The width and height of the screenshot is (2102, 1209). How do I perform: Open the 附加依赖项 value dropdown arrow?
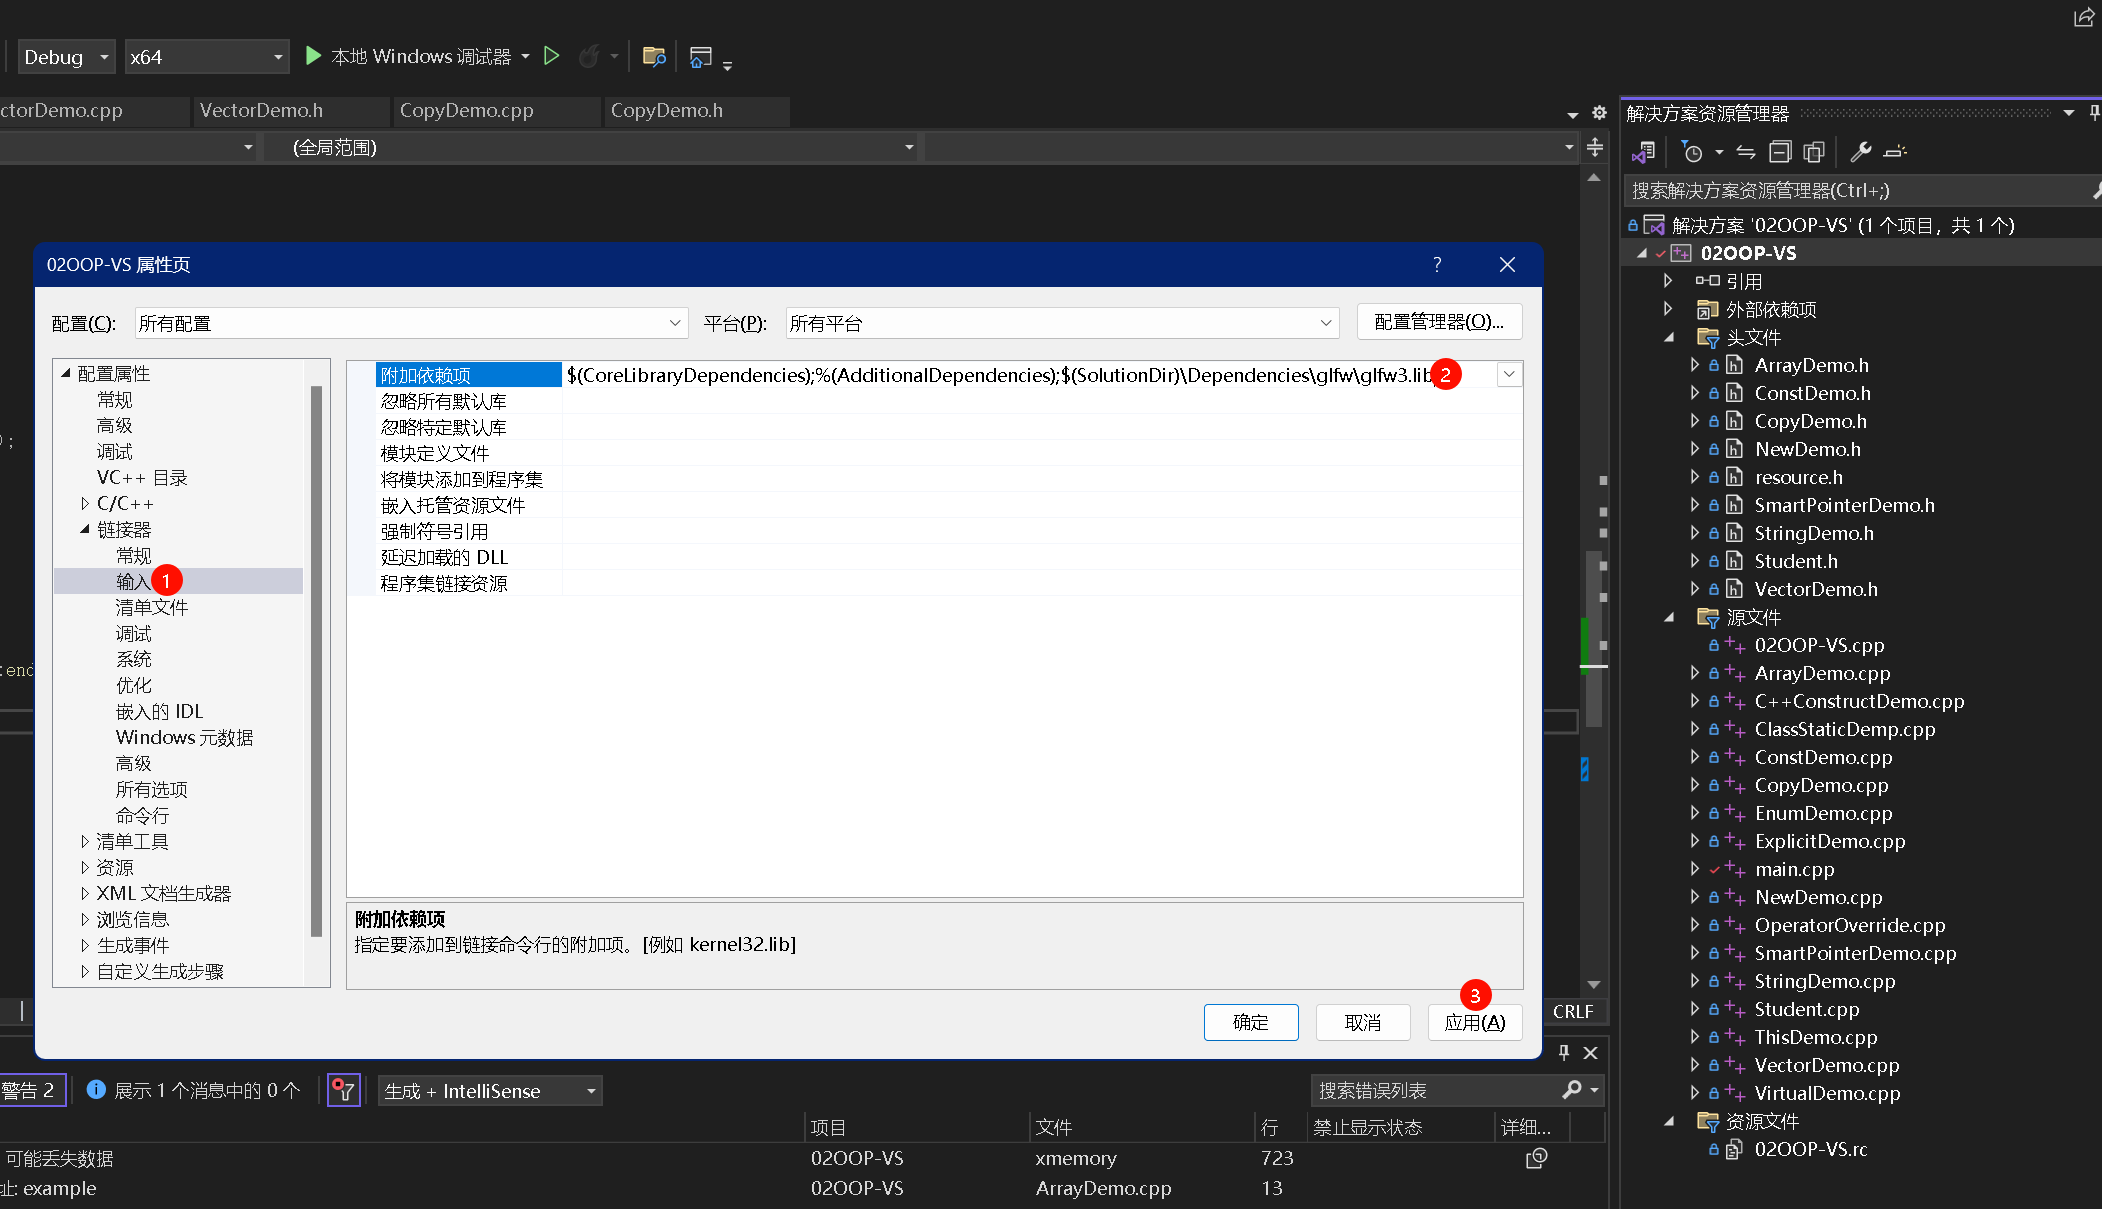1509,374
